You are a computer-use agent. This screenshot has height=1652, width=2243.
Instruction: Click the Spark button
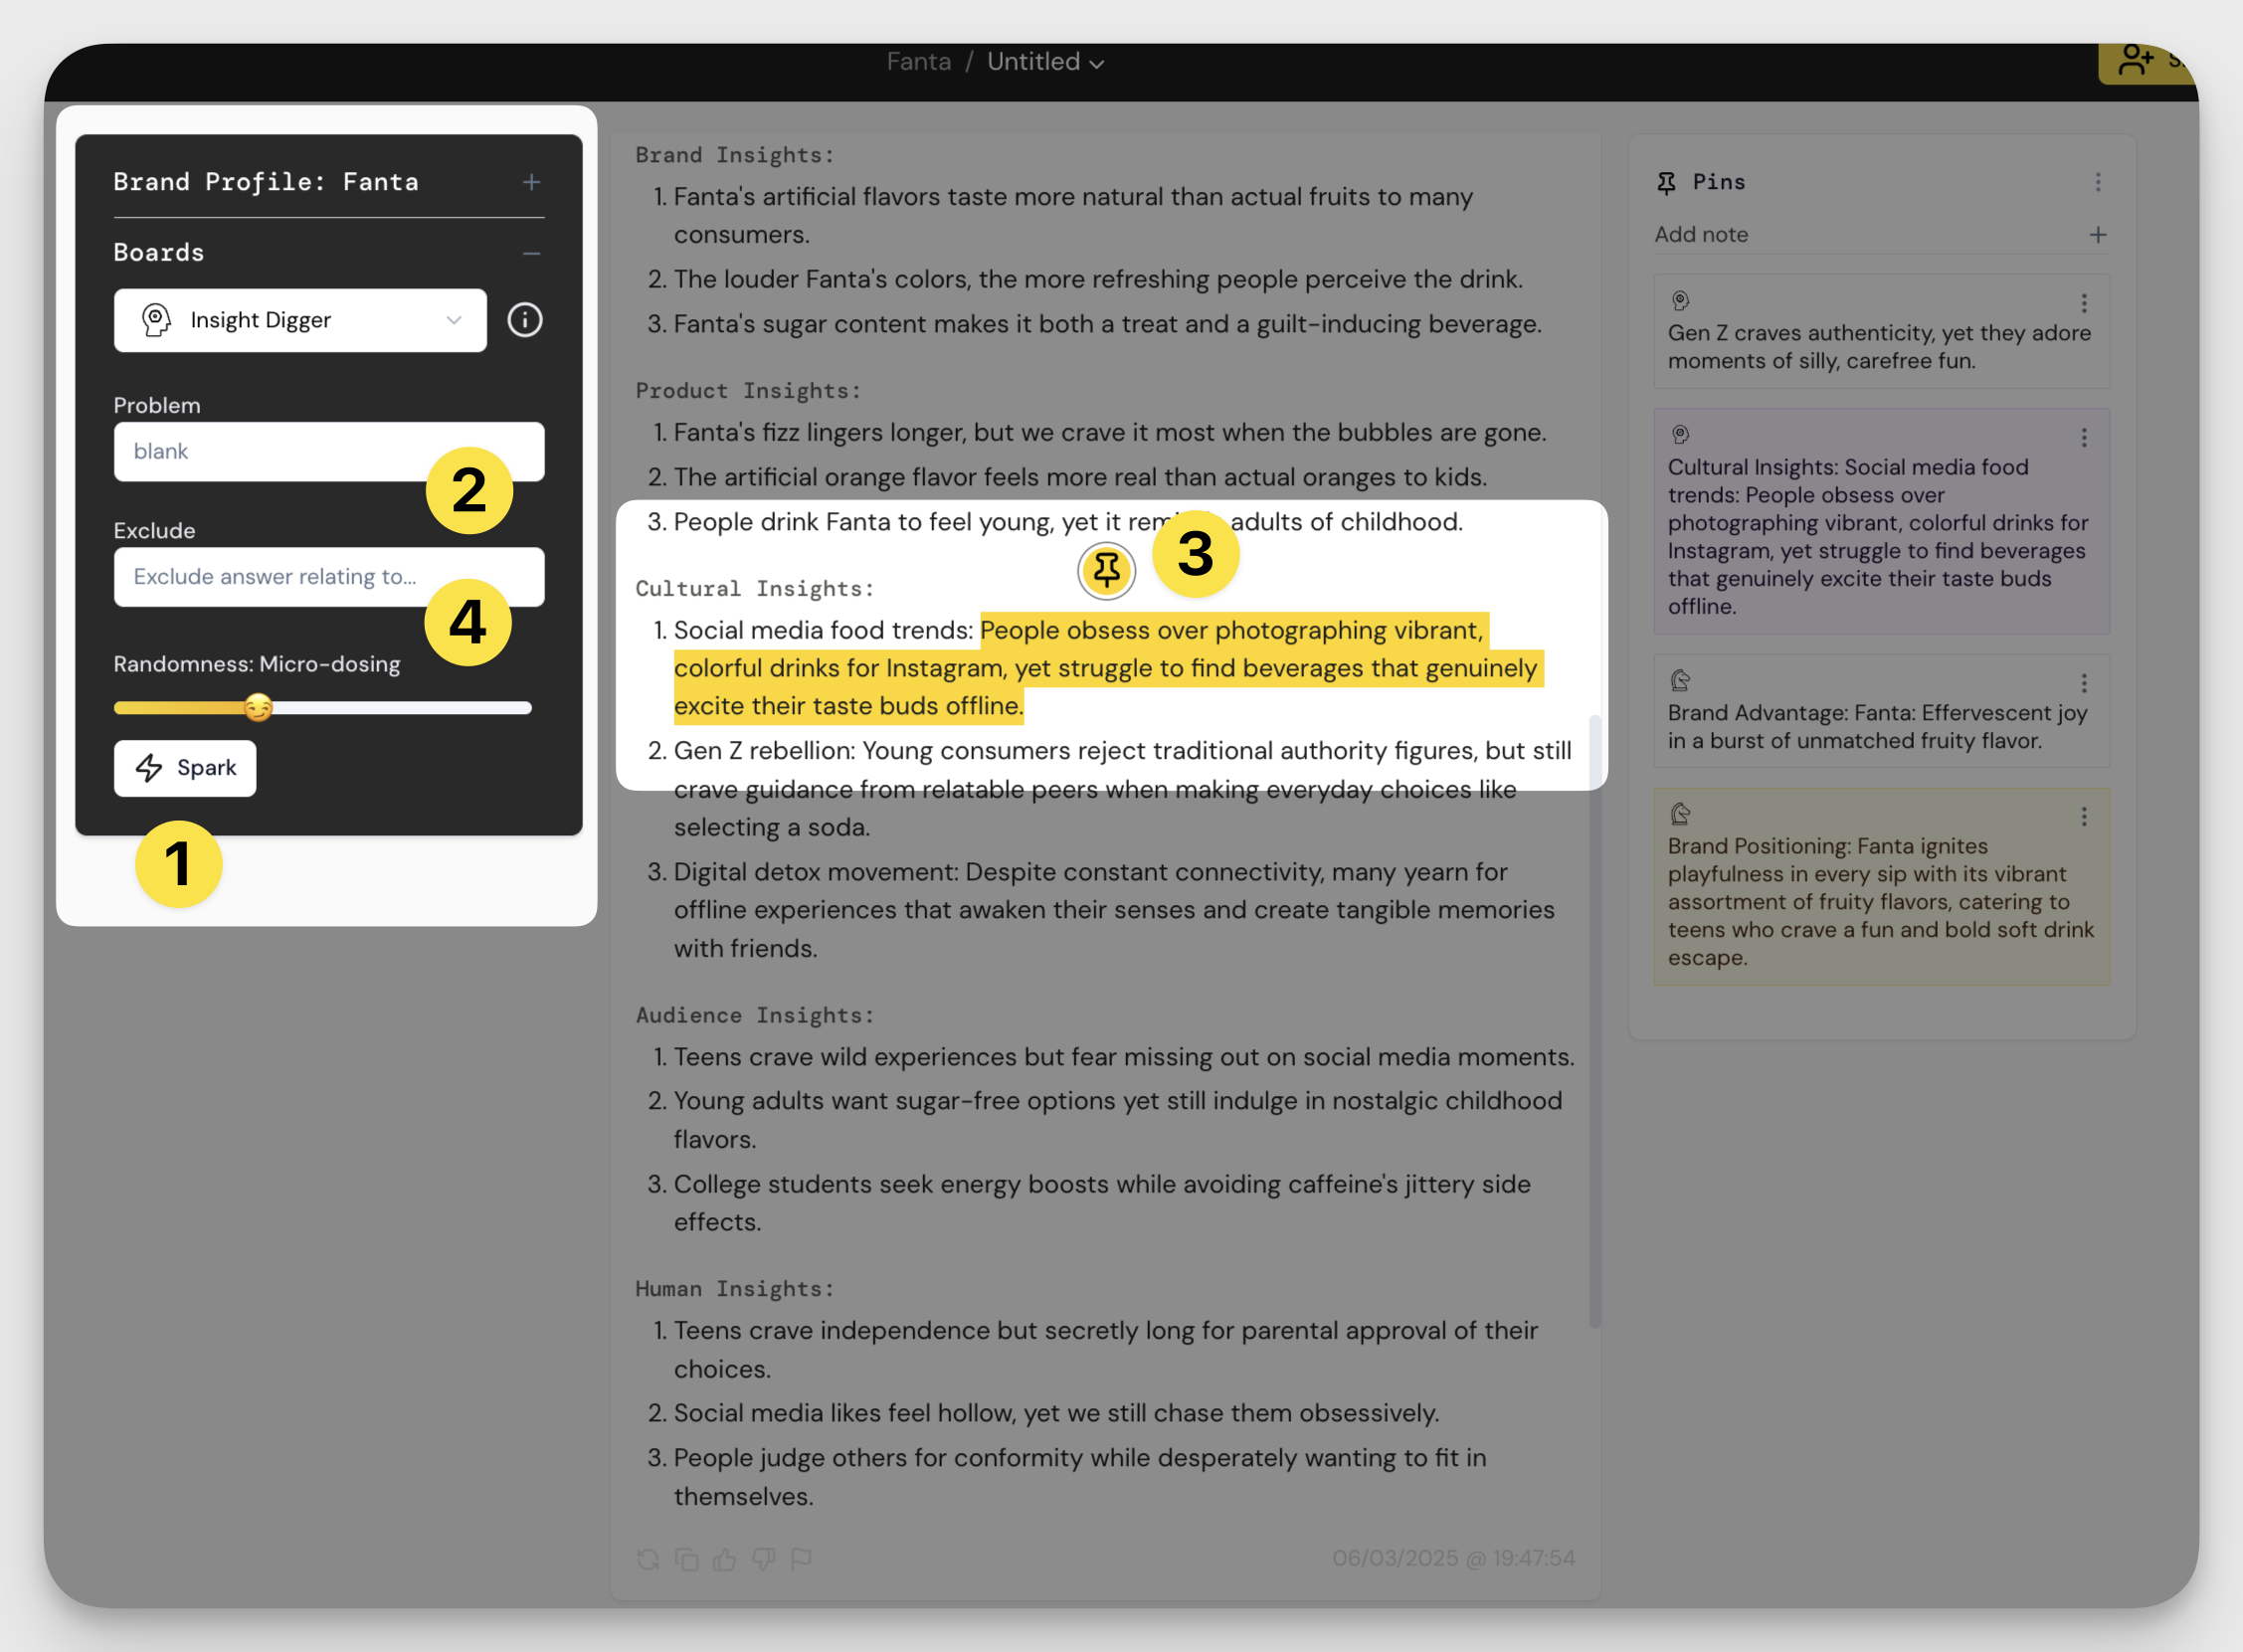pos(185,768)
